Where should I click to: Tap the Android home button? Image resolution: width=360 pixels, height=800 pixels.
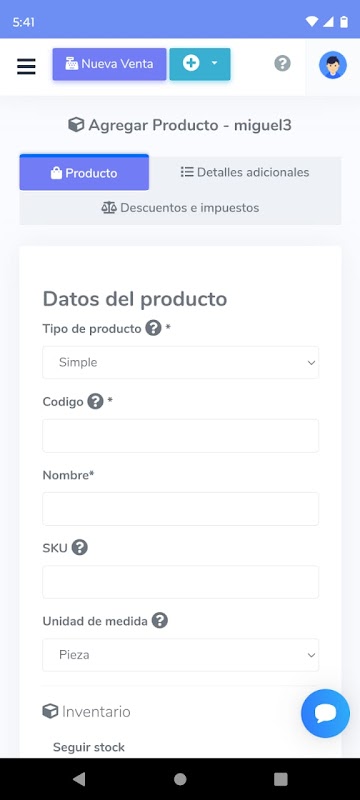click(180, 779)
